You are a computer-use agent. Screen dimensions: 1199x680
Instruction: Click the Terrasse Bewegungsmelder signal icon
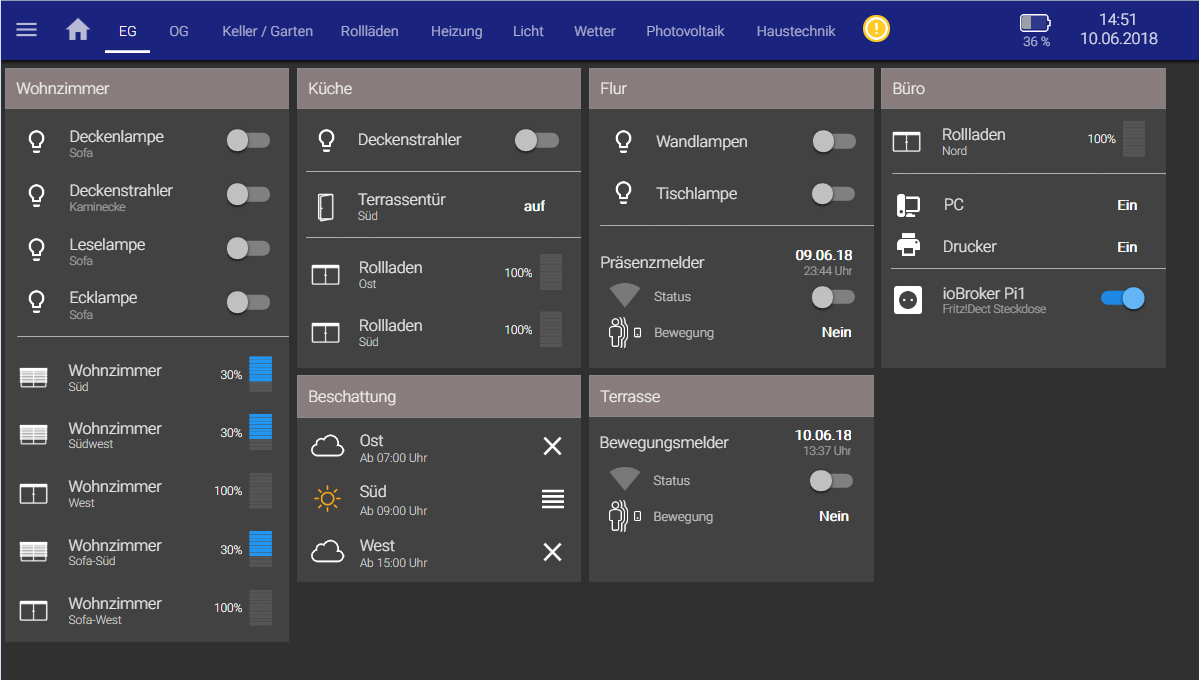pyautogui.click(x=625, y=480)
